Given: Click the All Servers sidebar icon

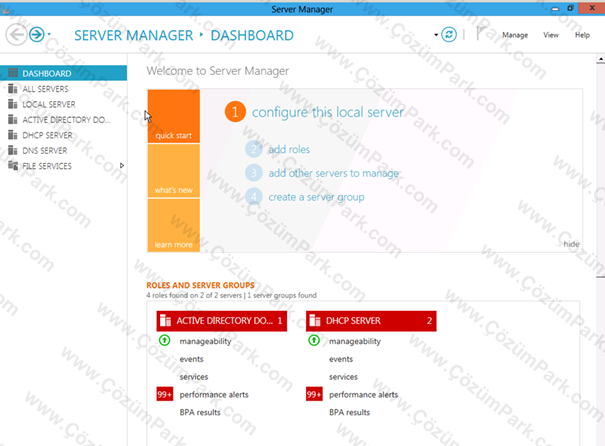Looking at the screenshot, I should pos(13,88).
